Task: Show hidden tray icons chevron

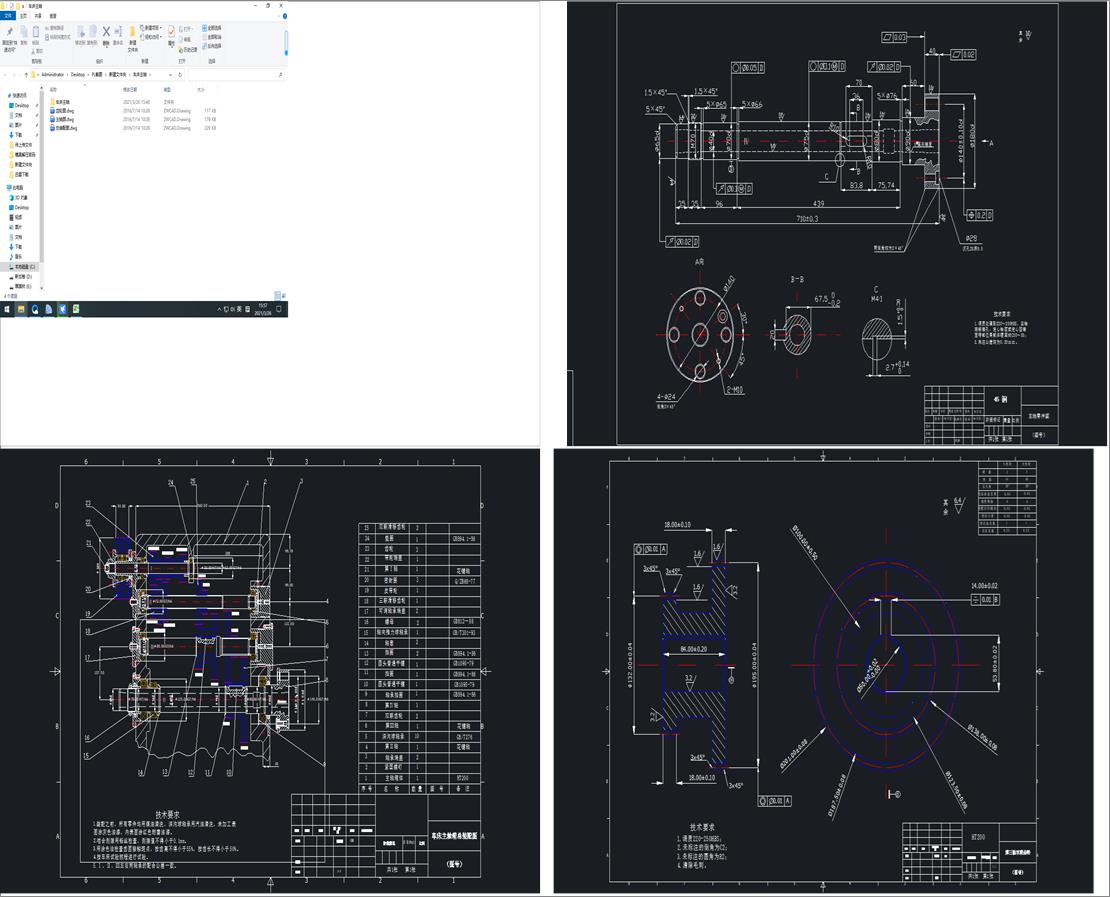Action: coord(219,309)
